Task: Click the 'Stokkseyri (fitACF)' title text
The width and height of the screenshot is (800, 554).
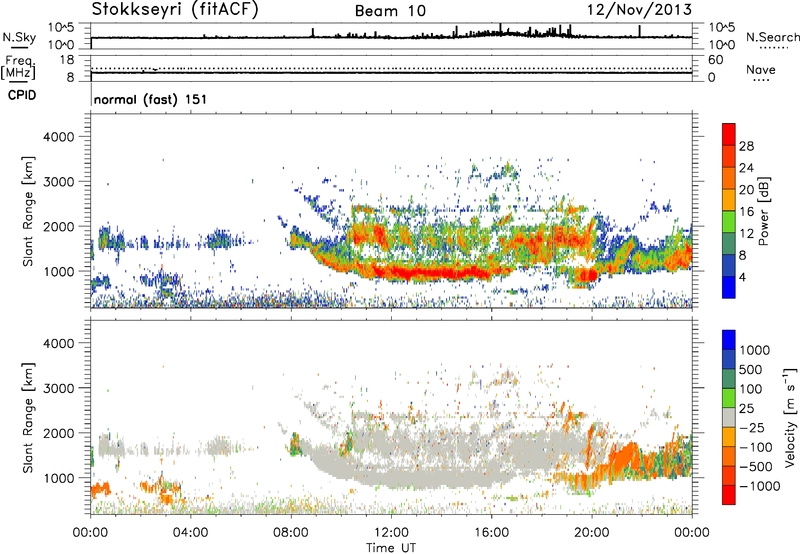Action: [x=175, y=10]
